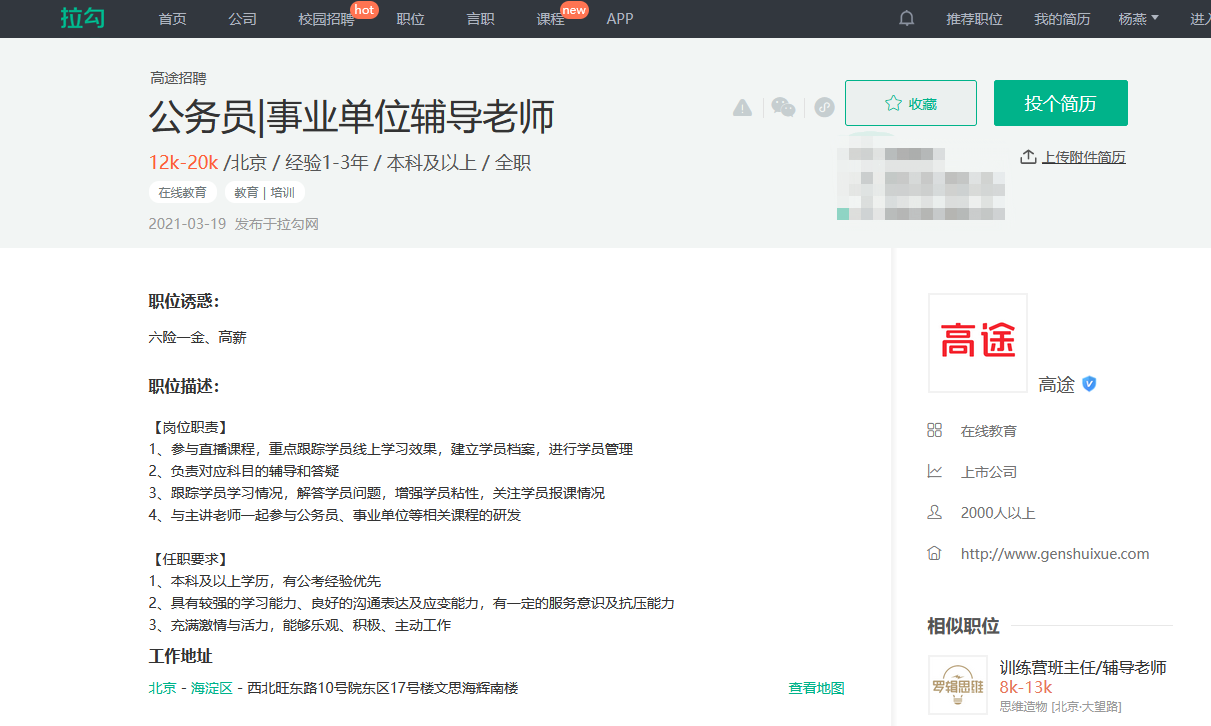Click the Lagou logo
This screenshot has width=1211, height=726.
pos(82,19)
